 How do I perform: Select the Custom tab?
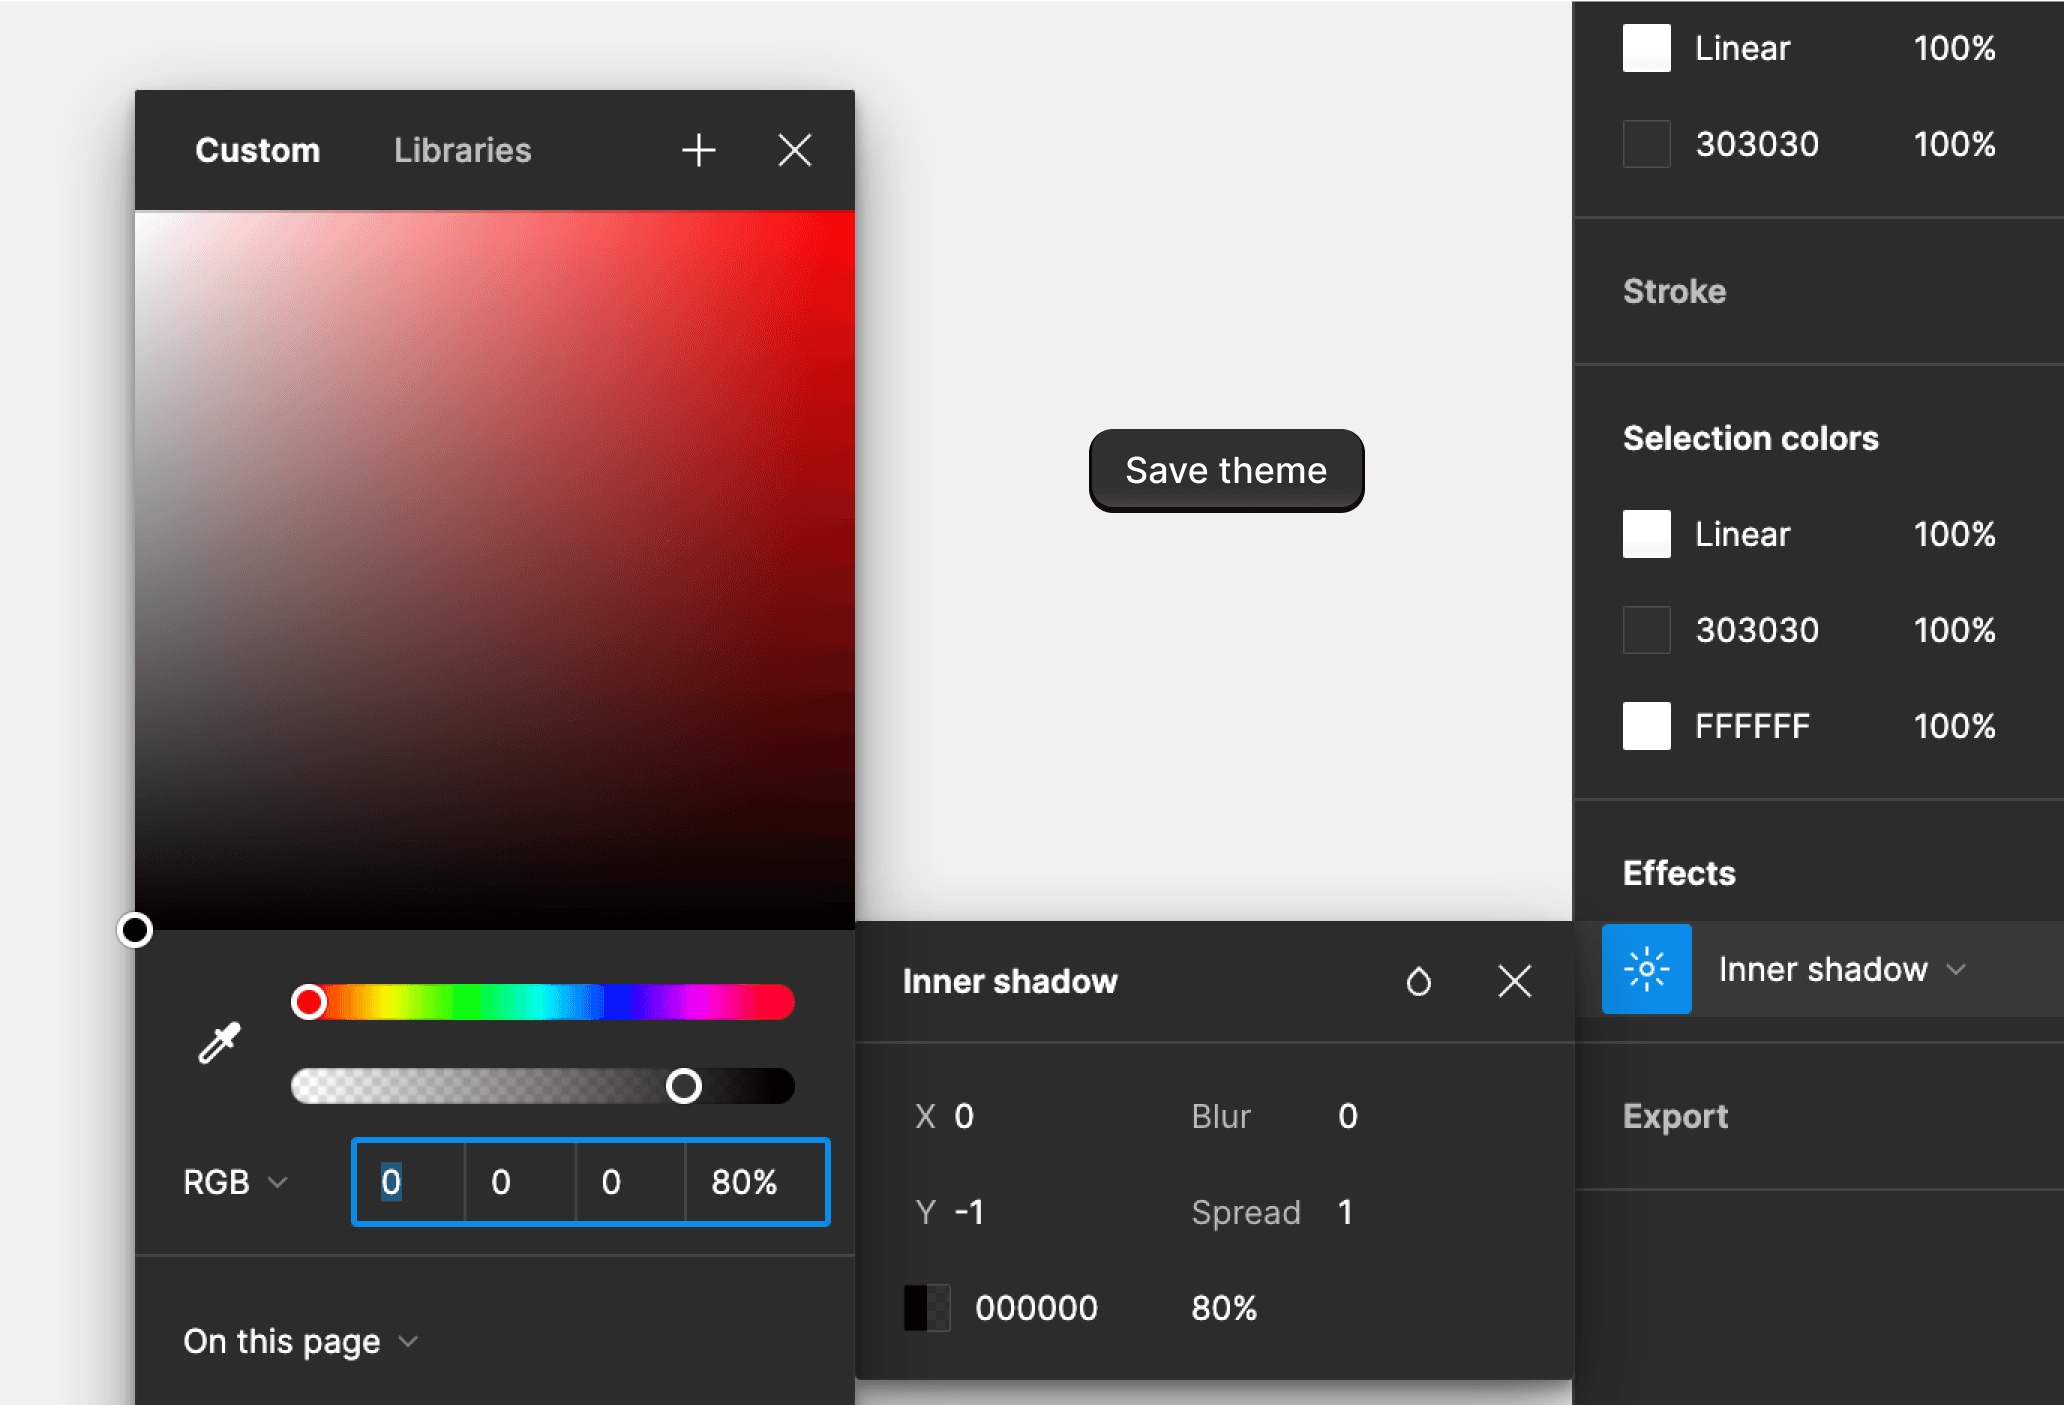click(x=257, y=150)
